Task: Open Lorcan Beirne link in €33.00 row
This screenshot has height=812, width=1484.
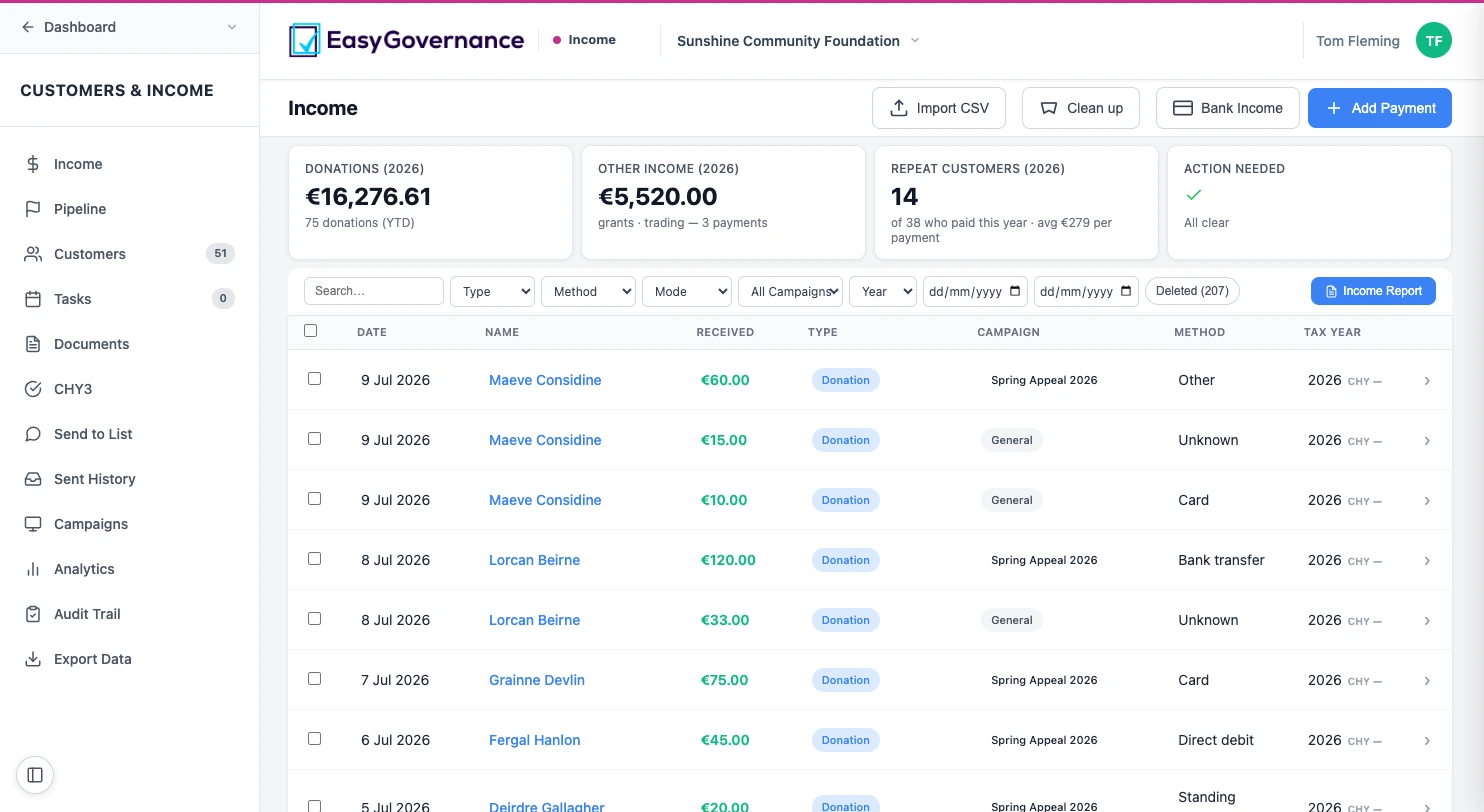Action: click(534, 620)
